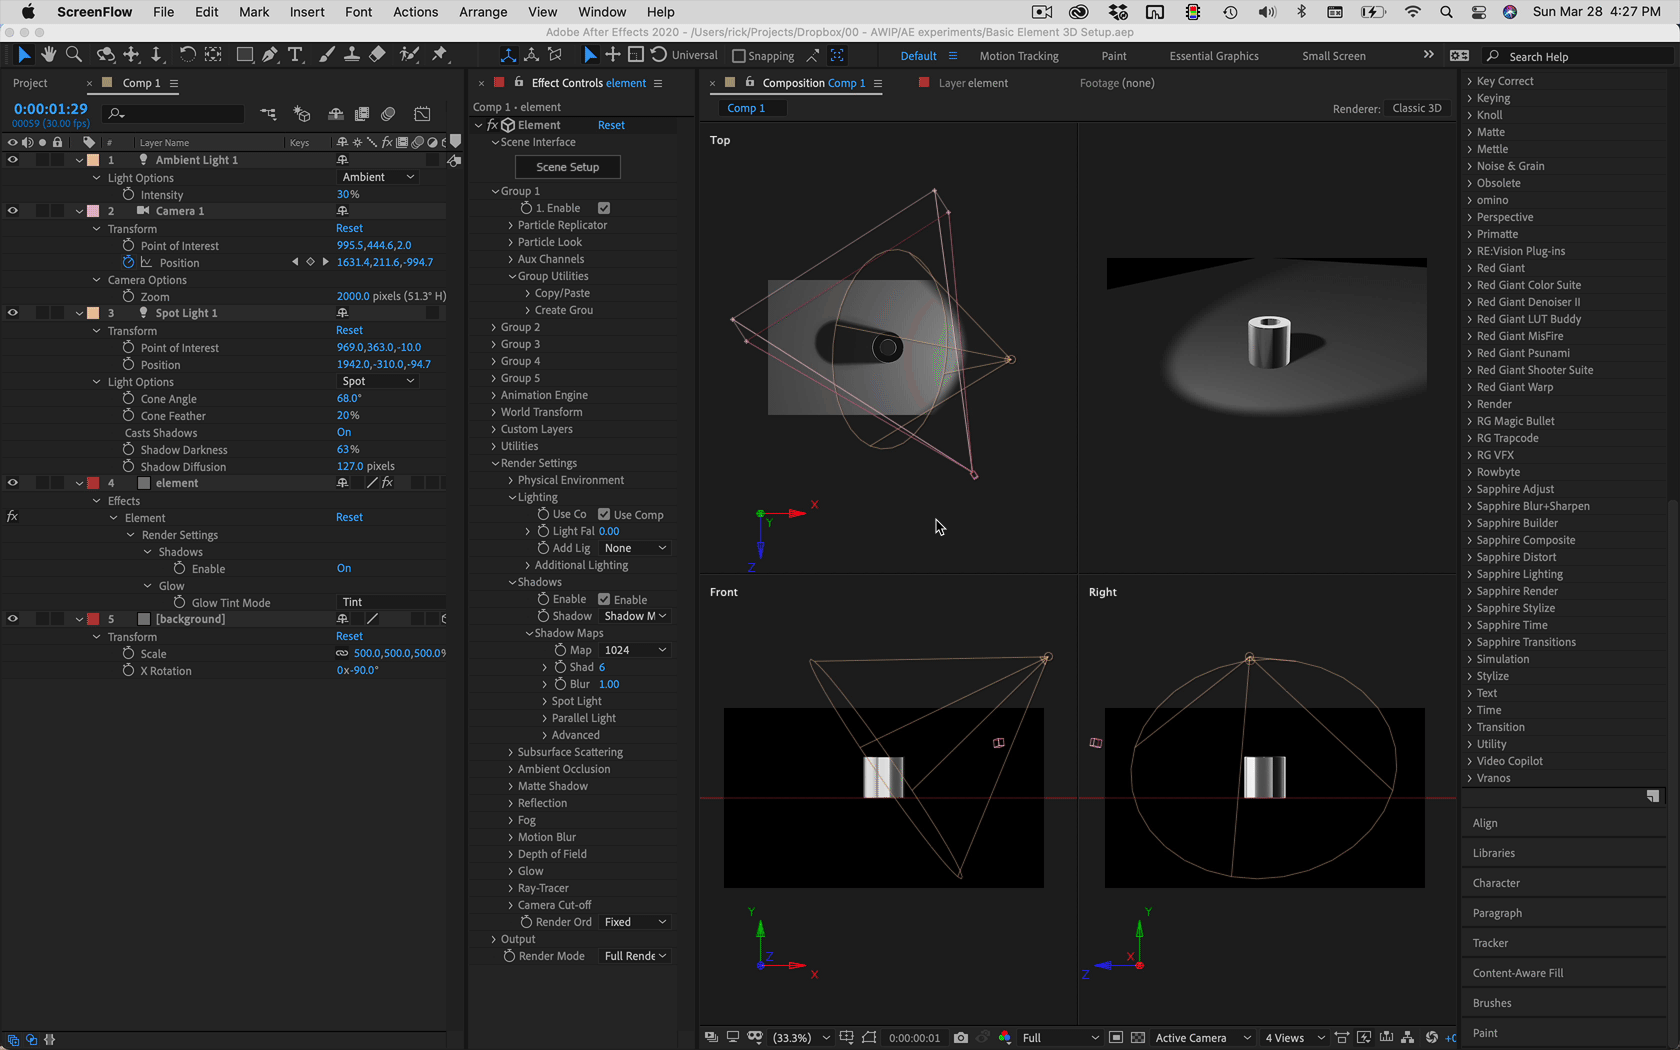Switch to the Essential Graphics workspace

coord(1214,56)
